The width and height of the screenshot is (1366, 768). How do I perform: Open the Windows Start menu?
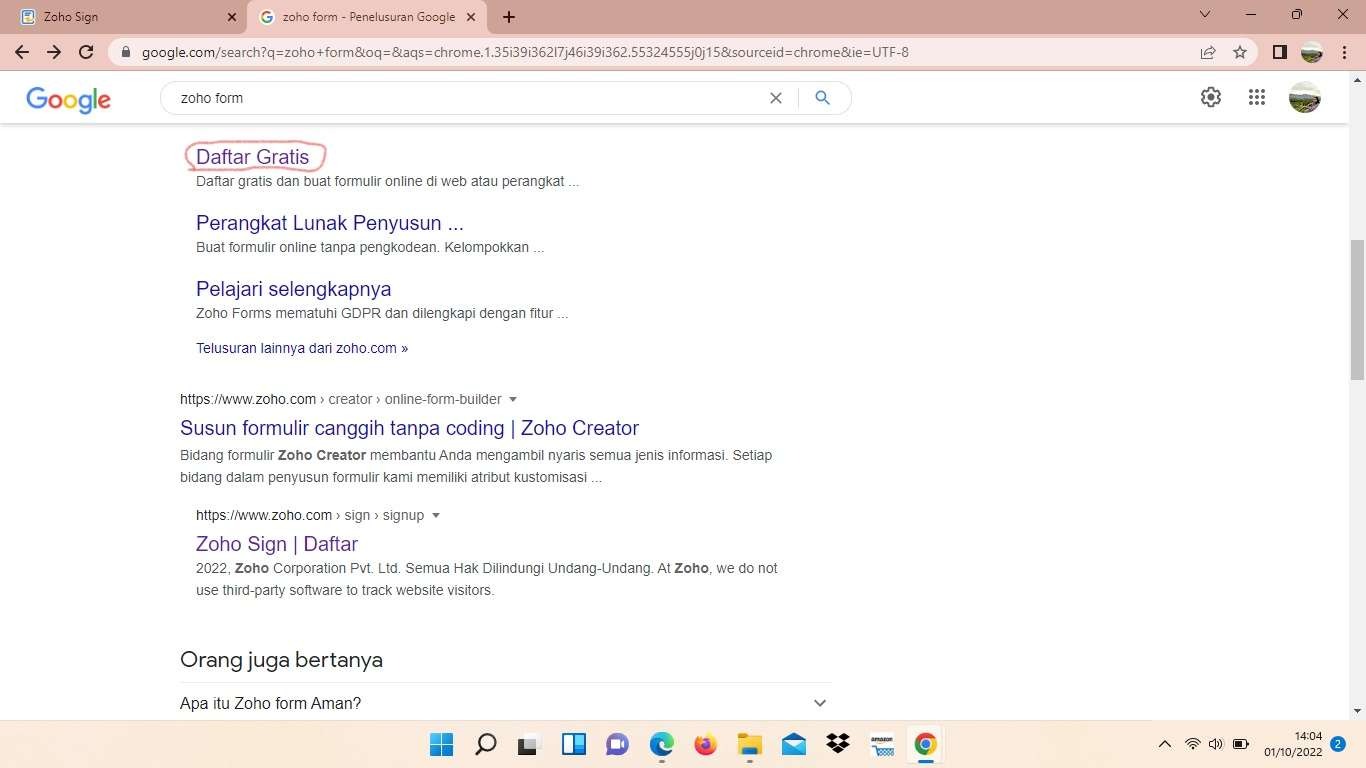point(441,744)
